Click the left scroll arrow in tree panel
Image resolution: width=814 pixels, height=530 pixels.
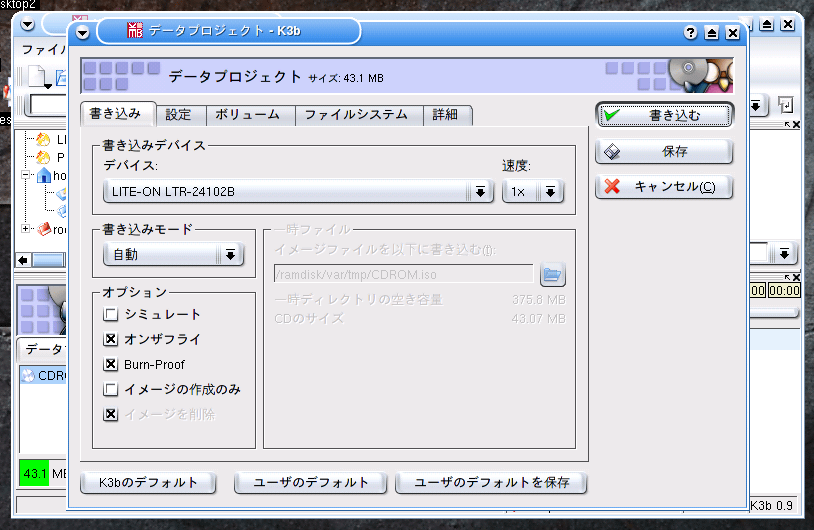23,260
